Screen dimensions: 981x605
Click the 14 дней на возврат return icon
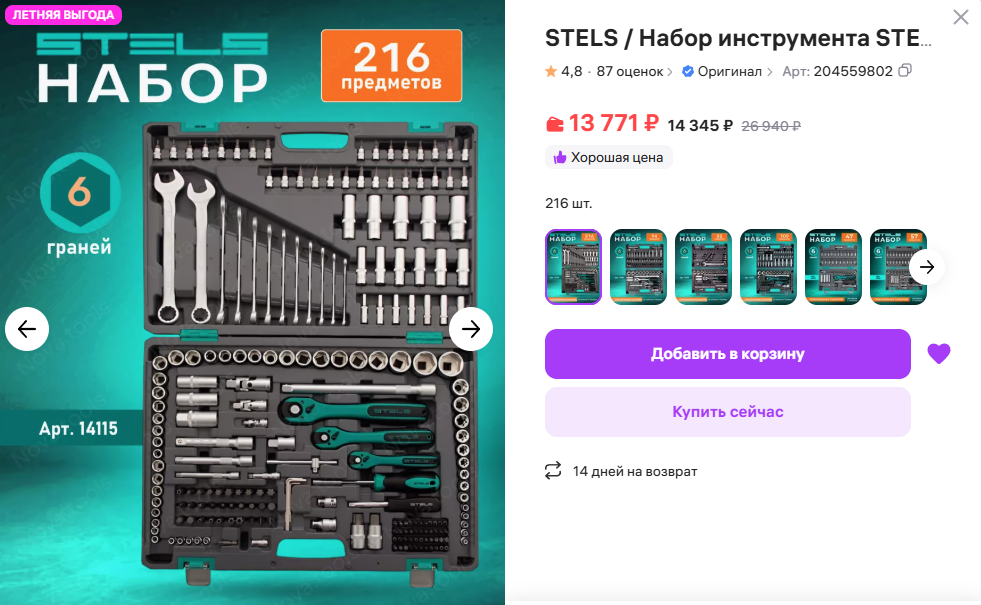(x=553, y=470)
